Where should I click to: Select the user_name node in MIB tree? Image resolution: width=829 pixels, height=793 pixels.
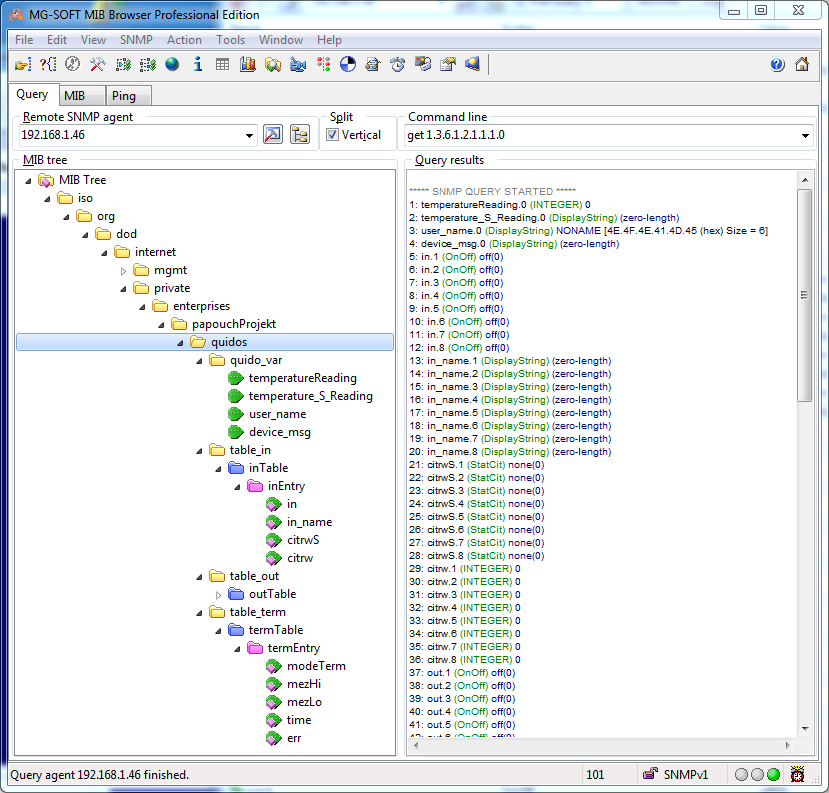tap(278, 414)
